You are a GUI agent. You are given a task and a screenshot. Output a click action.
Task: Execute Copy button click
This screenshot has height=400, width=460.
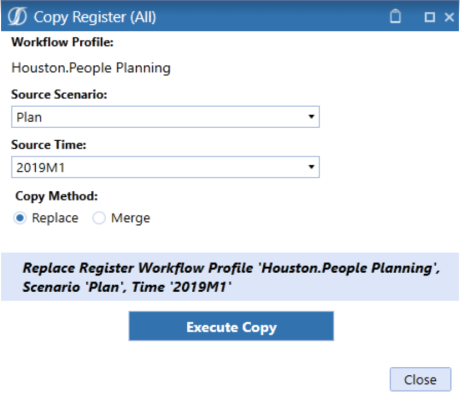[x=231, y=326]
